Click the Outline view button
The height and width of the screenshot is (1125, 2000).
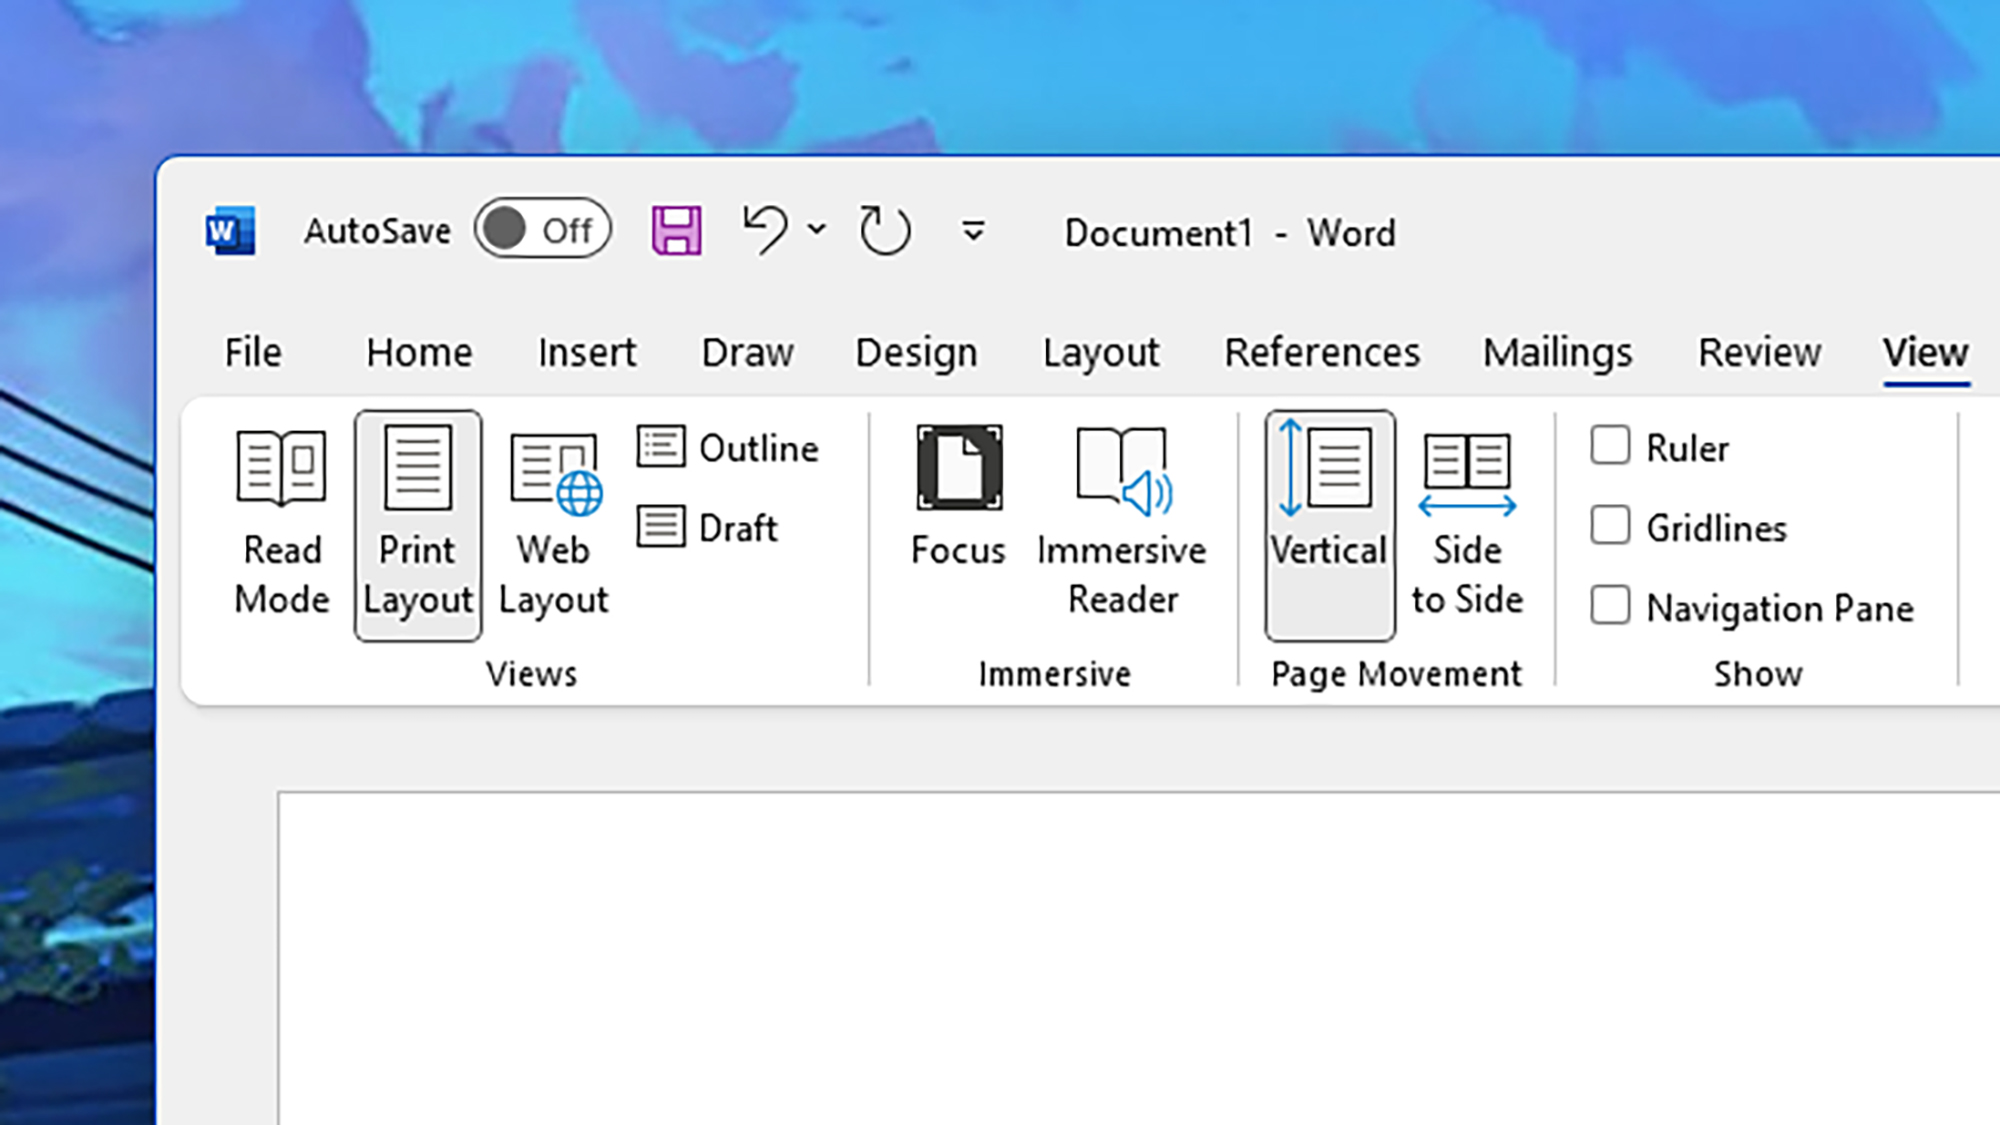tap(728, 448)
